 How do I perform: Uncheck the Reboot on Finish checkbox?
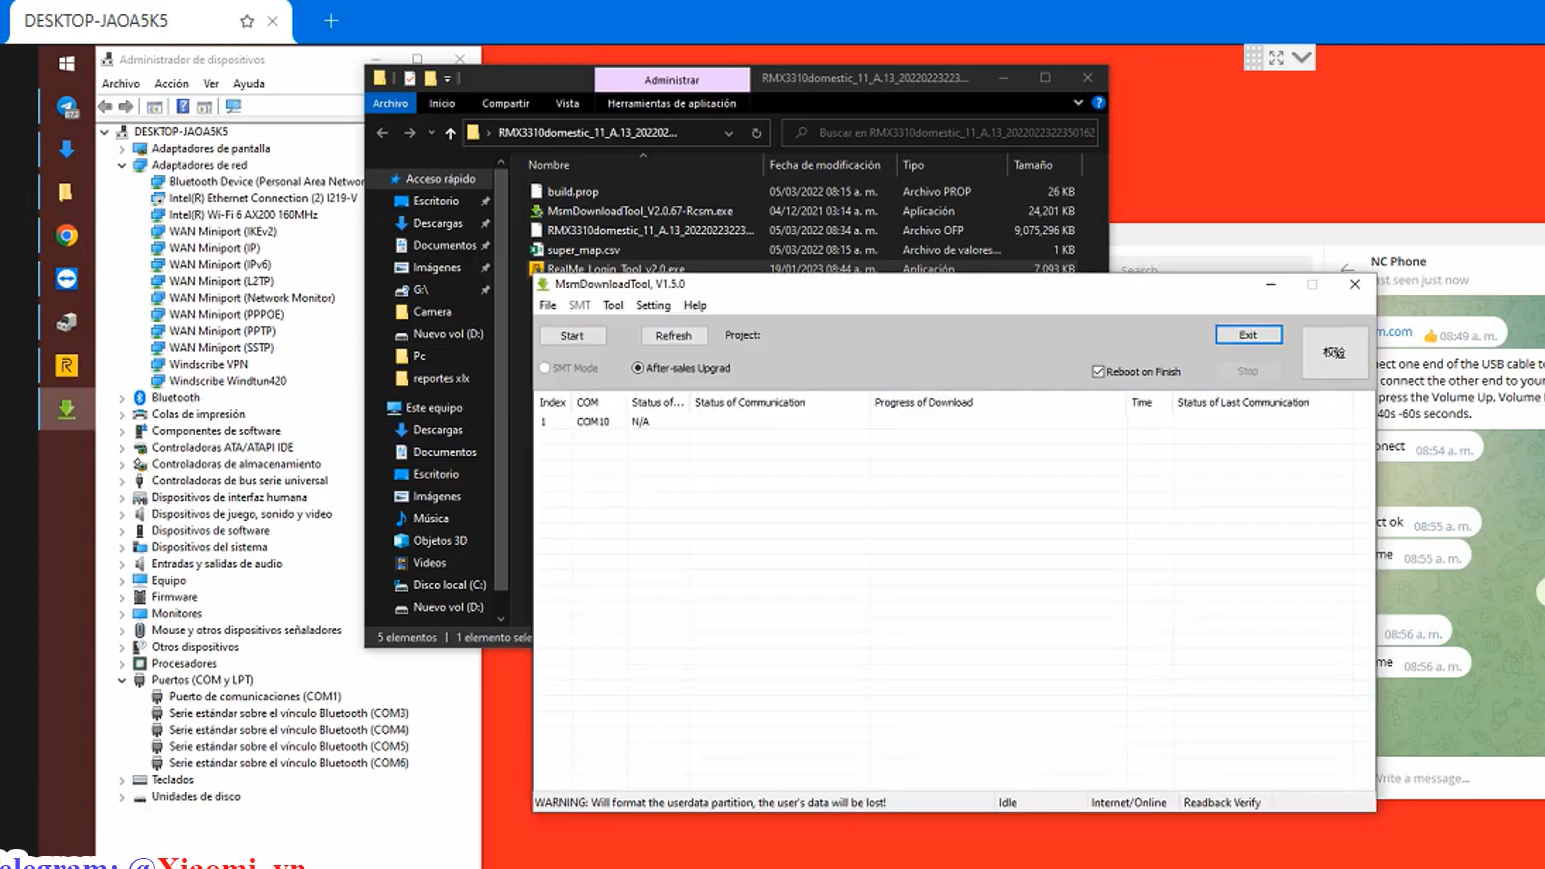(1098, 372)
